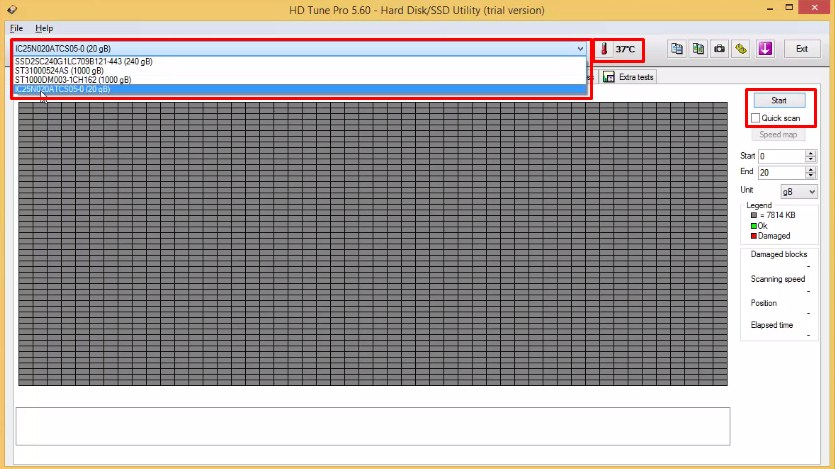Click the Exit button
The height and width of the screenshot is (469, 835).
801,48
